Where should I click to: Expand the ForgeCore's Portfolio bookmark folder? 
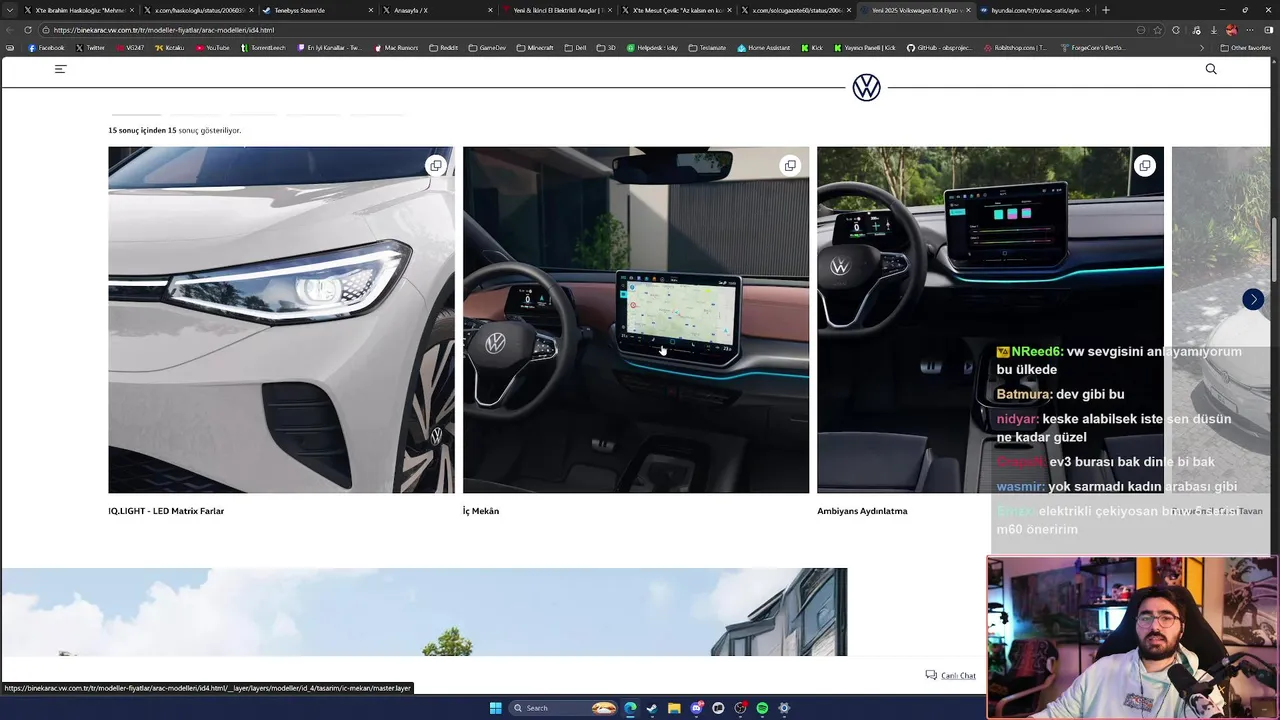1092,47
